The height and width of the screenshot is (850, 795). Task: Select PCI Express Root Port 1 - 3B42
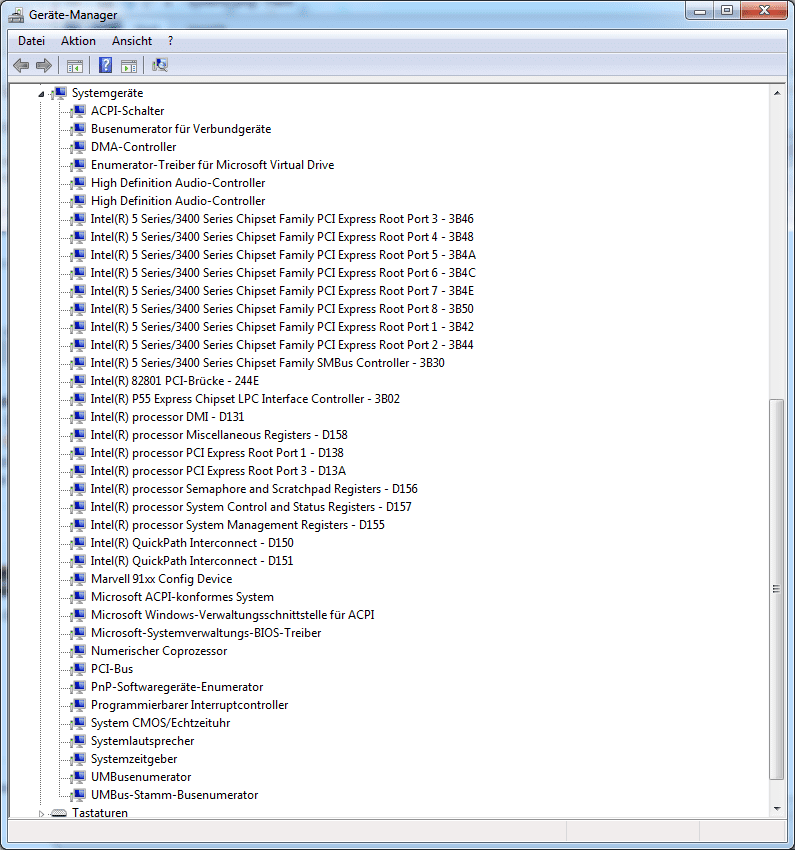point(282,326)
